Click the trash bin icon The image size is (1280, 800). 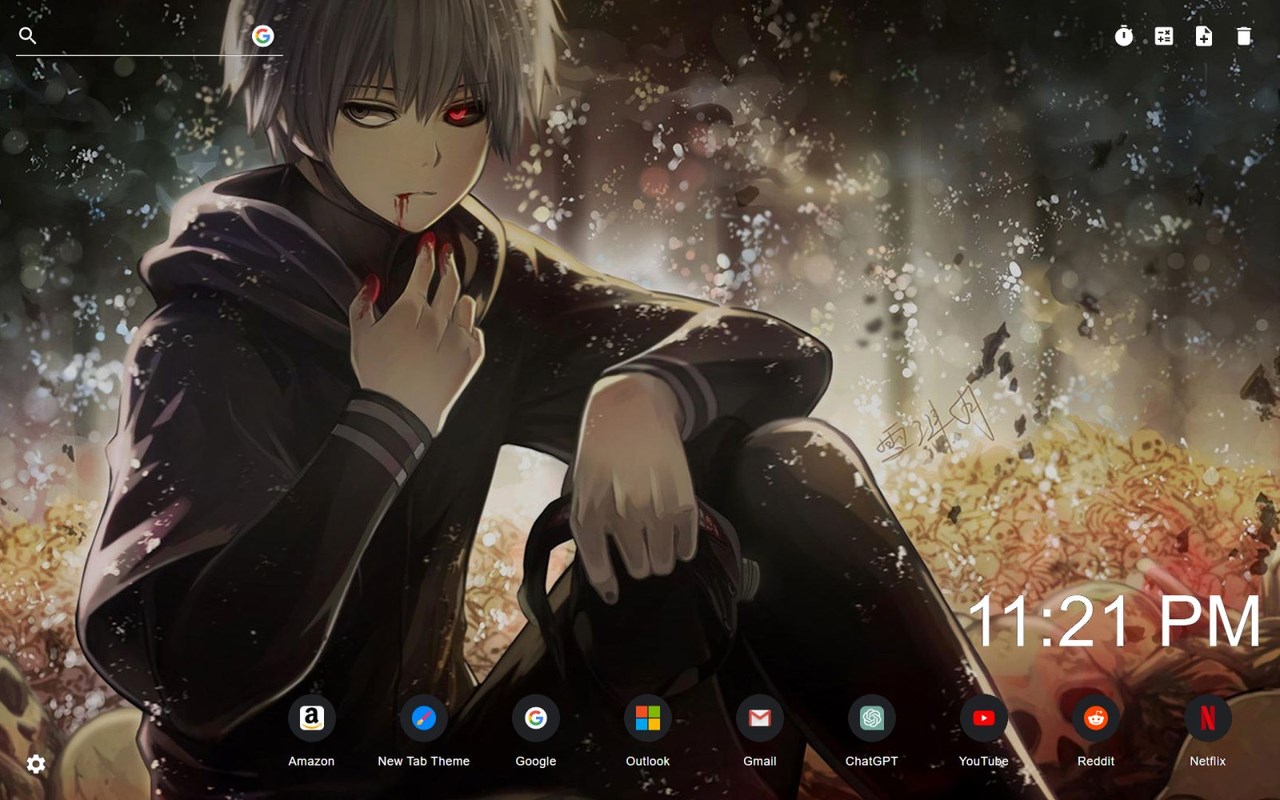pos(1244,36)
